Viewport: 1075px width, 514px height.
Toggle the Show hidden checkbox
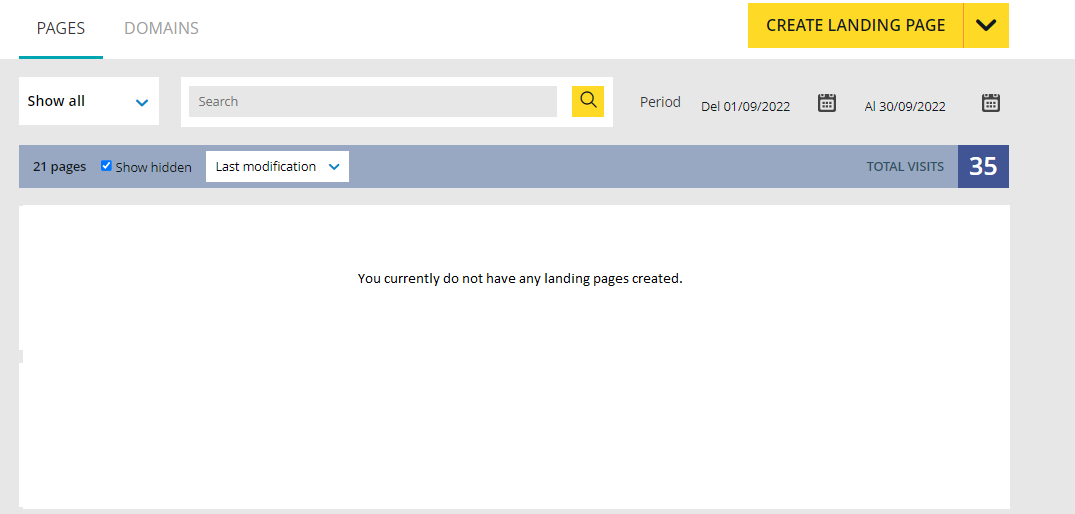tap(107, 166)
